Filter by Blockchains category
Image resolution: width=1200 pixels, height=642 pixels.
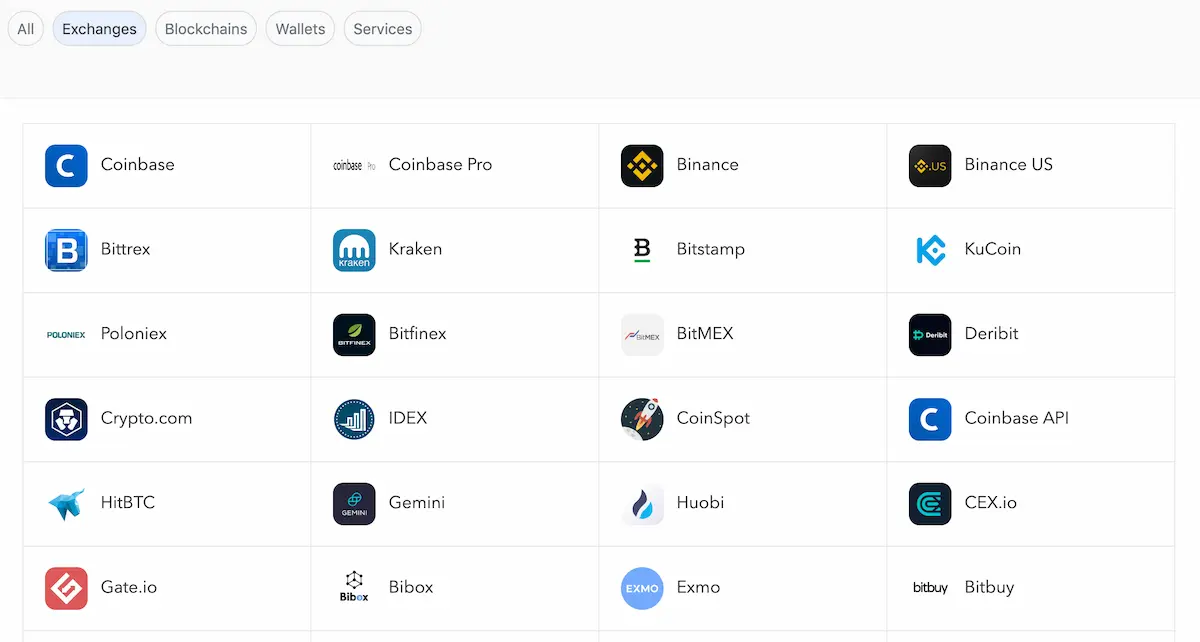click(206, 29)
